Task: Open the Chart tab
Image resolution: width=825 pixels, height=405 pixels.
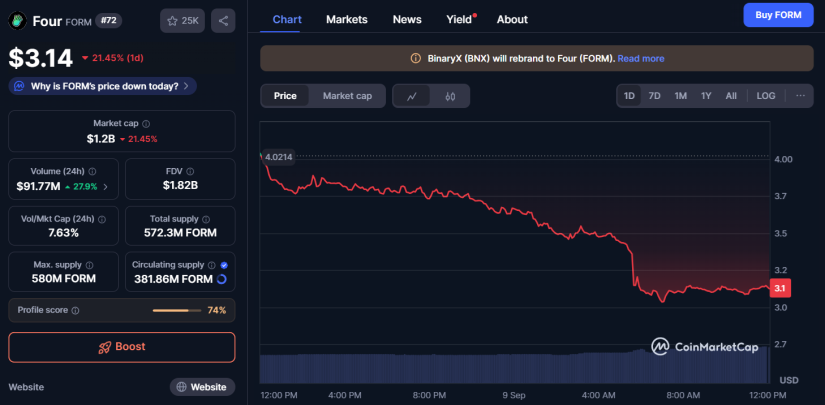Action: 287,19
